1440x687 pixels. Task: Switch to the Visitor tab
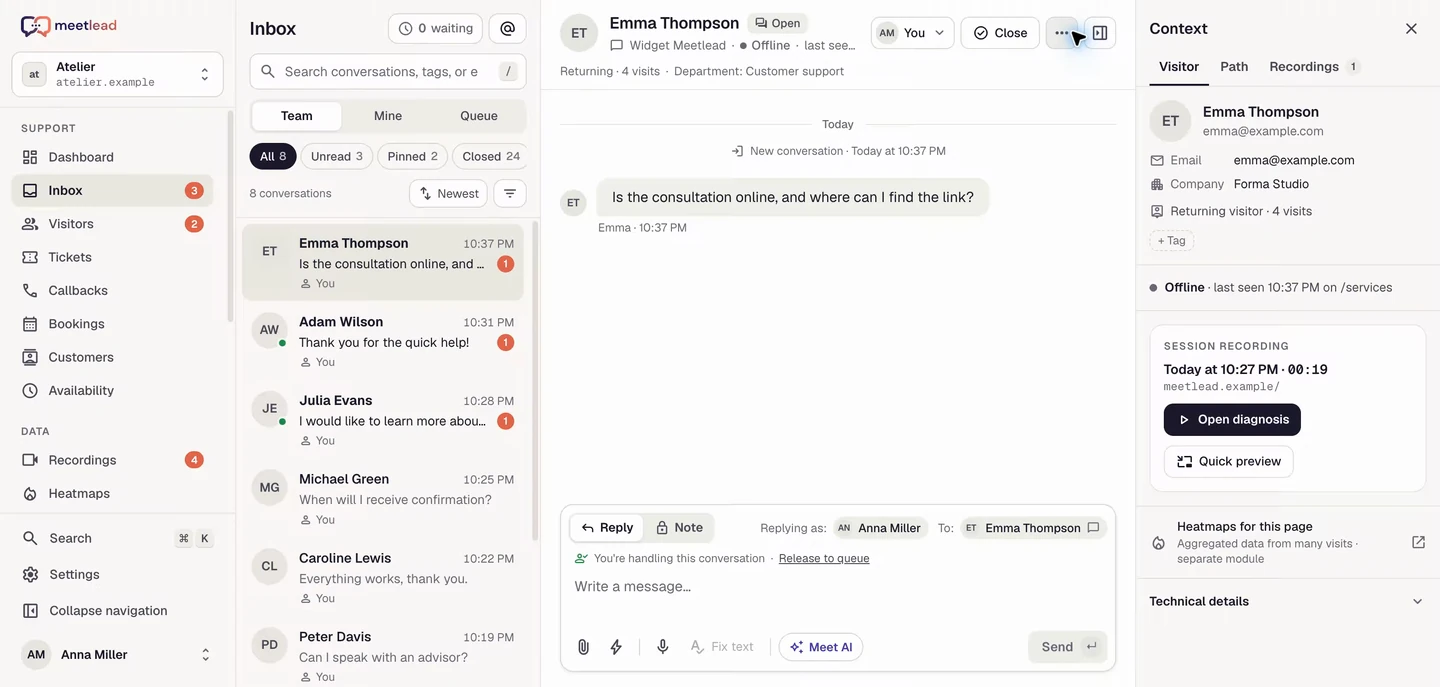point(1179,67)
